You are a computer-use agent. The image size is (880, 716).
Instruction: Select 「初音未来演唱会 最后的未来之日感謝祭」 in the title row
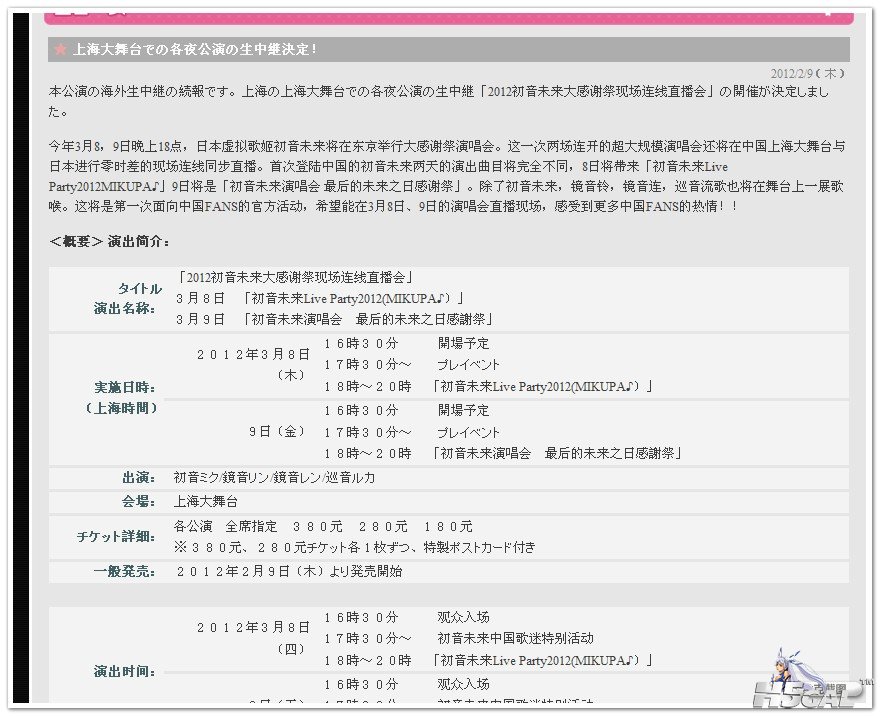pos(368,319)
